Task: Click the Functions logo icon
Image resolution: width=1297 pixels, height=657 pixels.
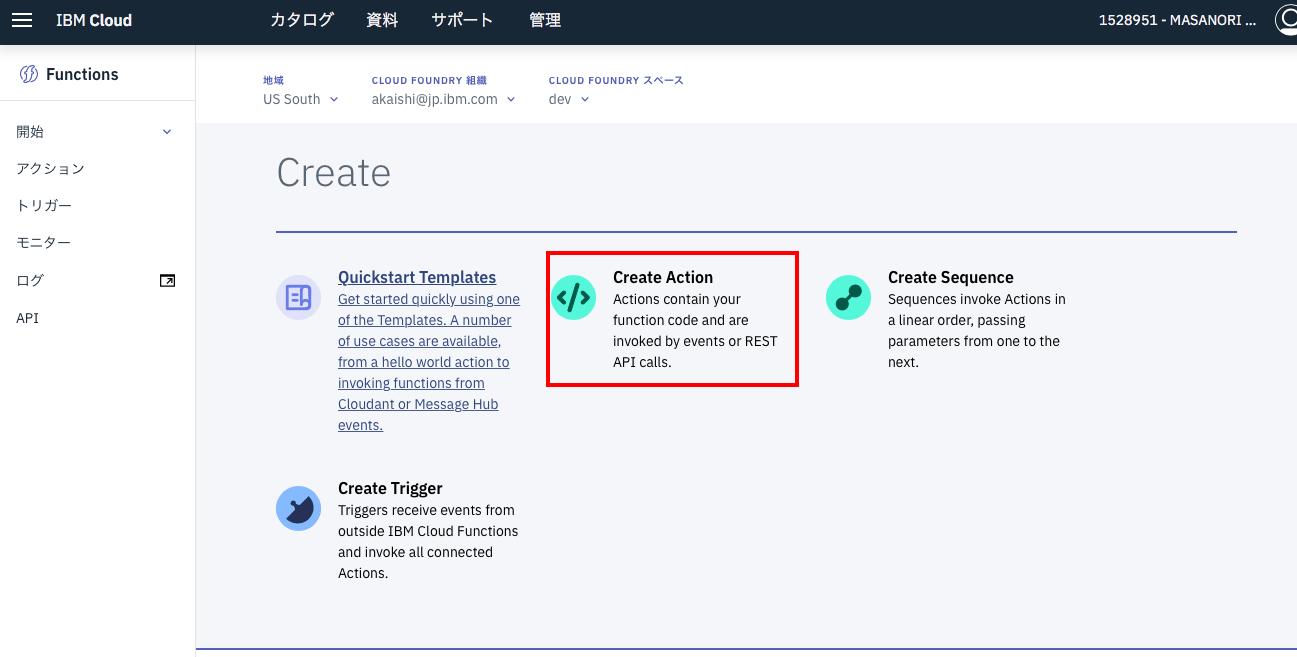Action: pyautogui.click(x=29, y=74)
